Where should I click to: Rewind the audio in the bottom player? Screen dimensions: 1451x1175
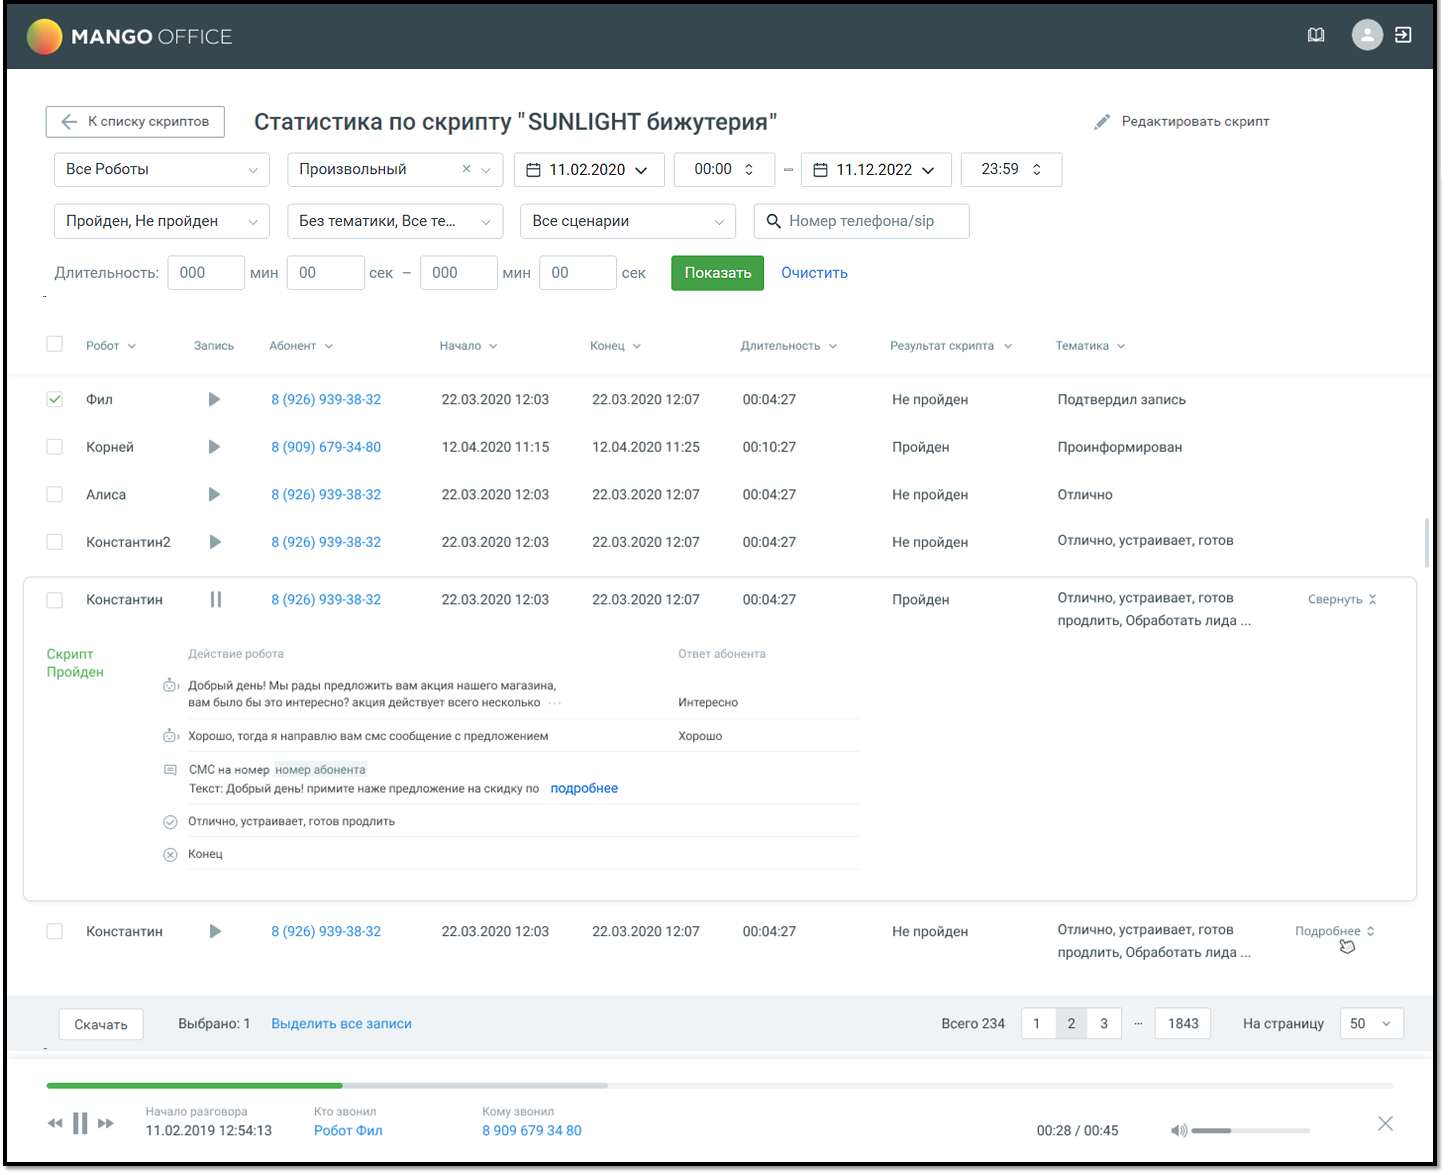coord(55,1124)
